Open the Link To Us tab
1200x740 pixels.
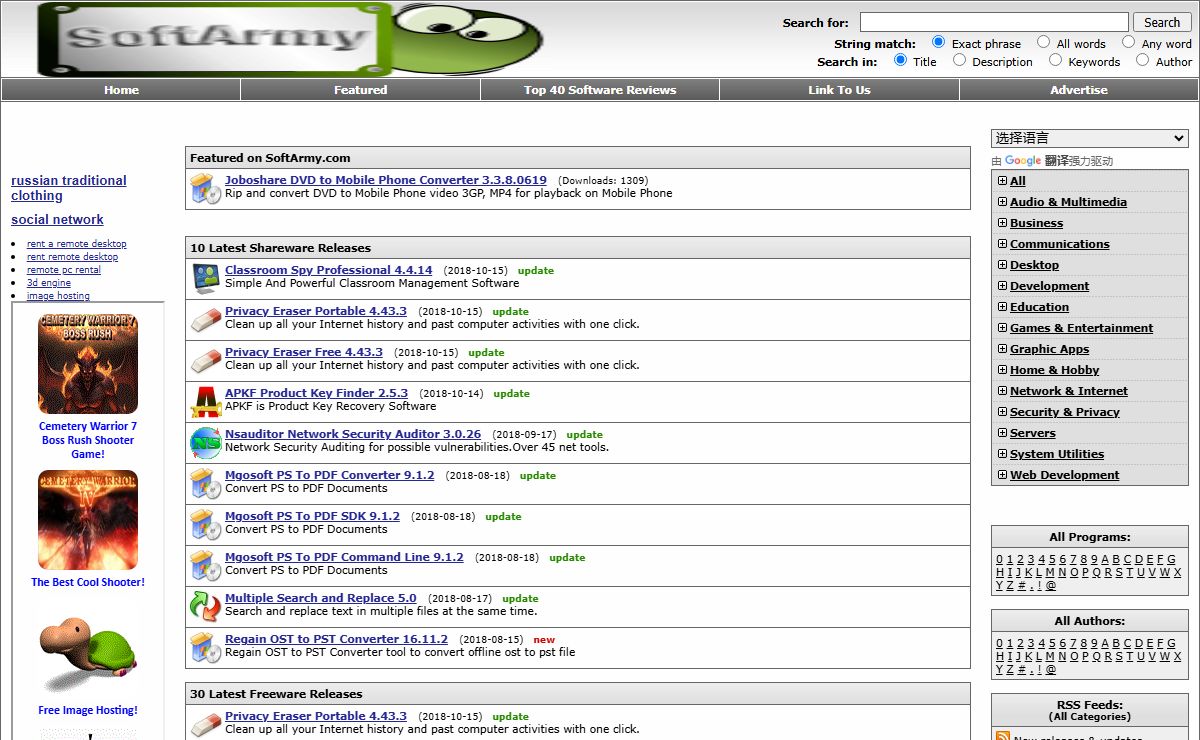coord(839,90)
